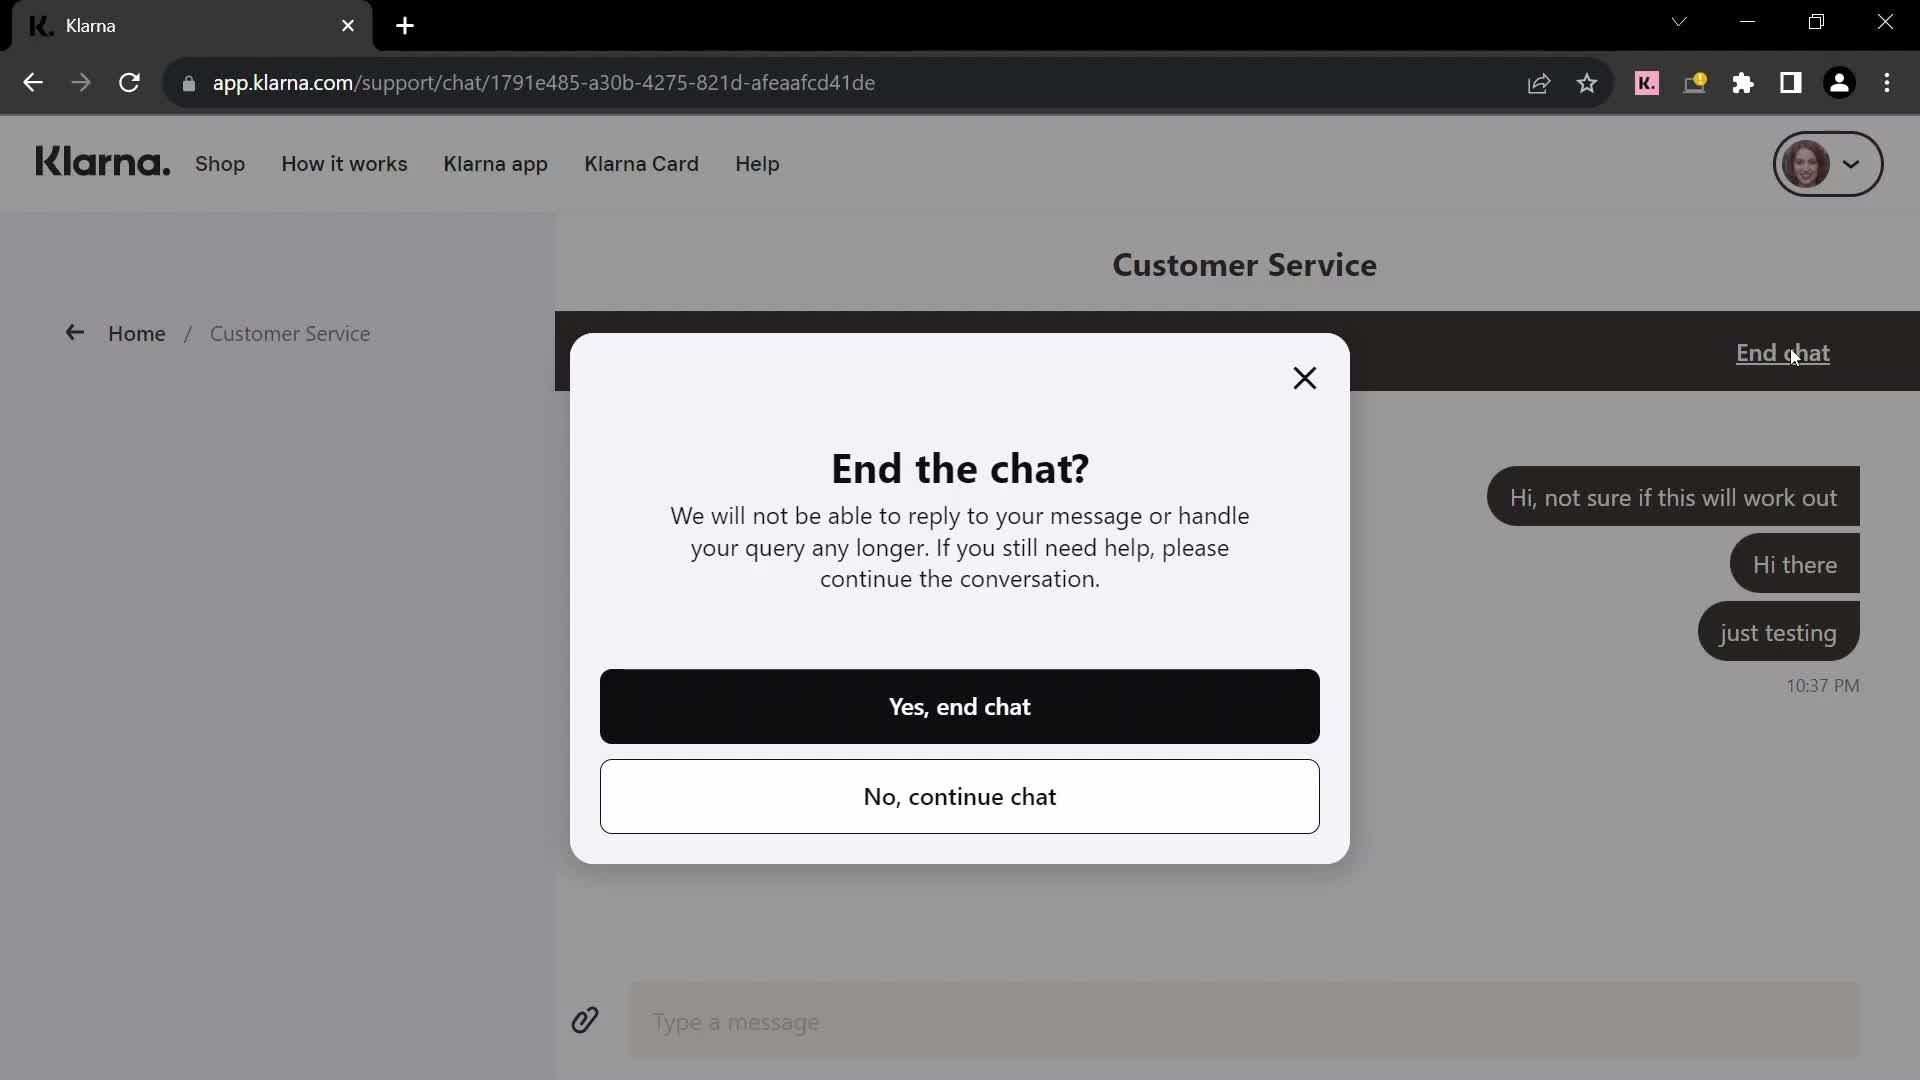
Task: Click the Klarna K extension icon
Action: 1646,82
